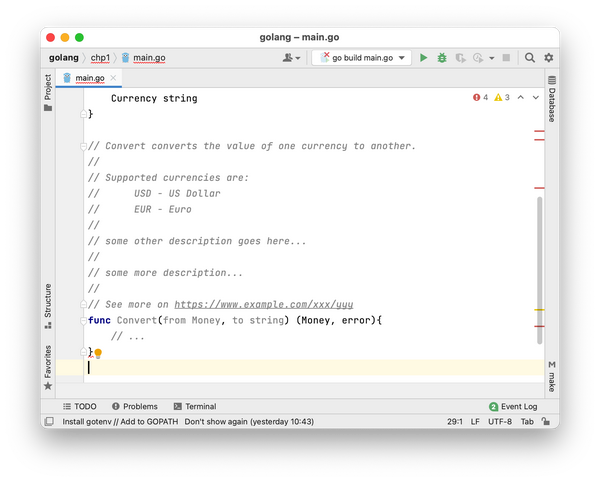
Task: Click the LF line separator widget
Action: [475, 422]
